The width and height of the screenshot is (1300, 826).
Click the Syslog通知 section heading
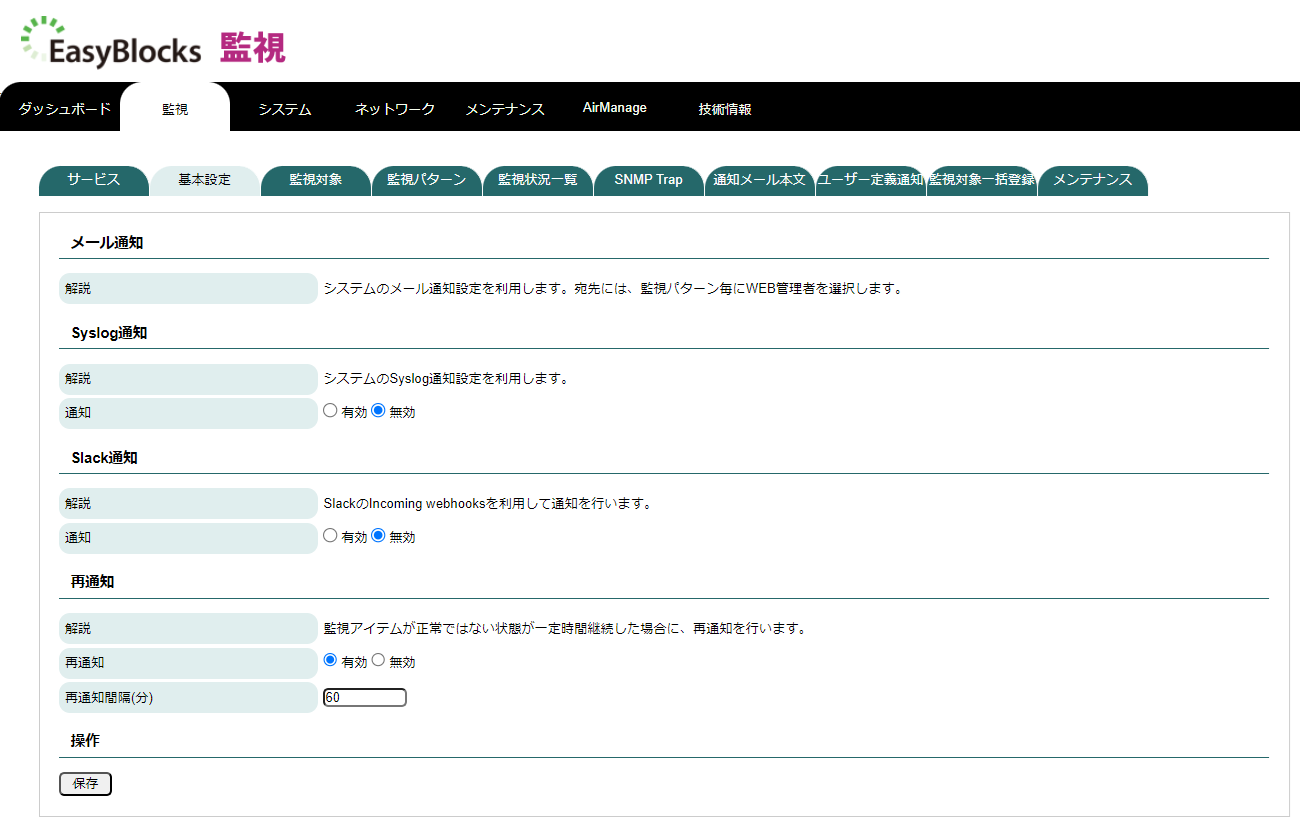[110, 333]
